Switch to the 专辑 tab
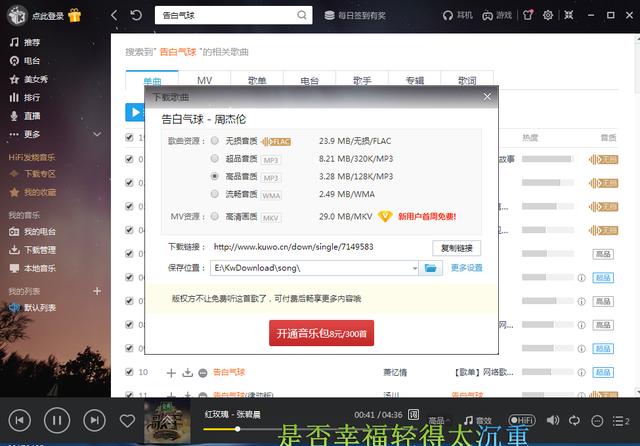Screen dimensions: 640x446 tap(415, 80)
